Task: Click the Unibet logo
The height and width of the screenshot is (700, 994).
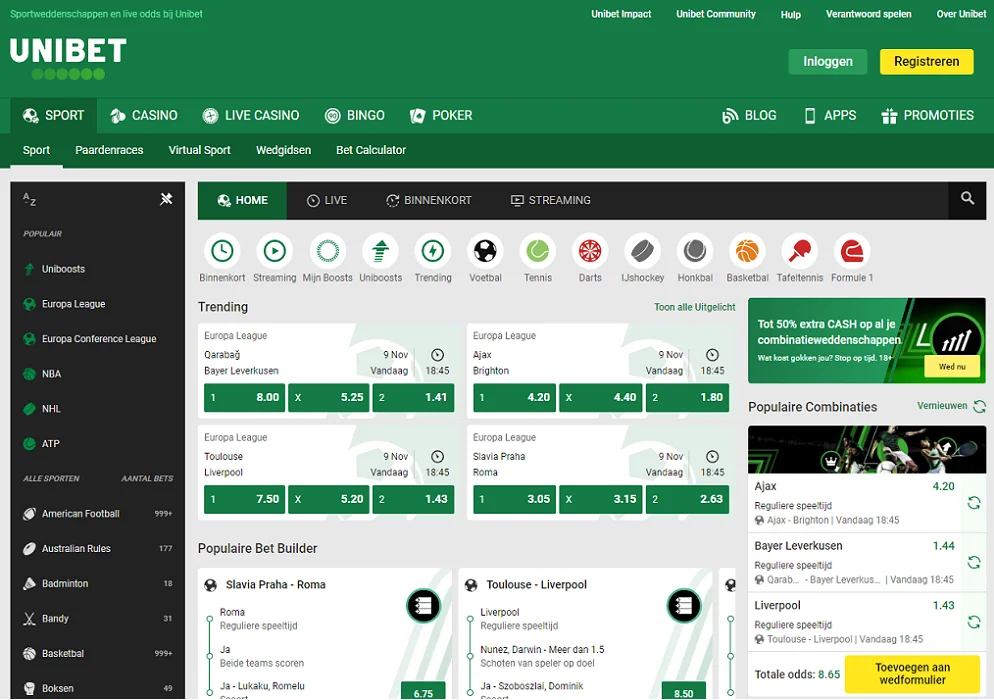Action: 68,58
